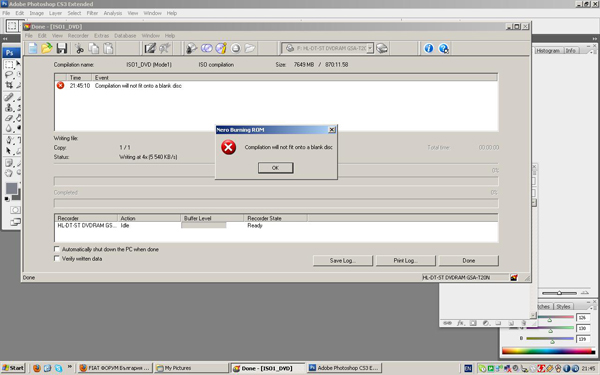This screenshot has height=375, width=600.
Task: Select Photoshop's Blur tool
Action: pos(9,129)
